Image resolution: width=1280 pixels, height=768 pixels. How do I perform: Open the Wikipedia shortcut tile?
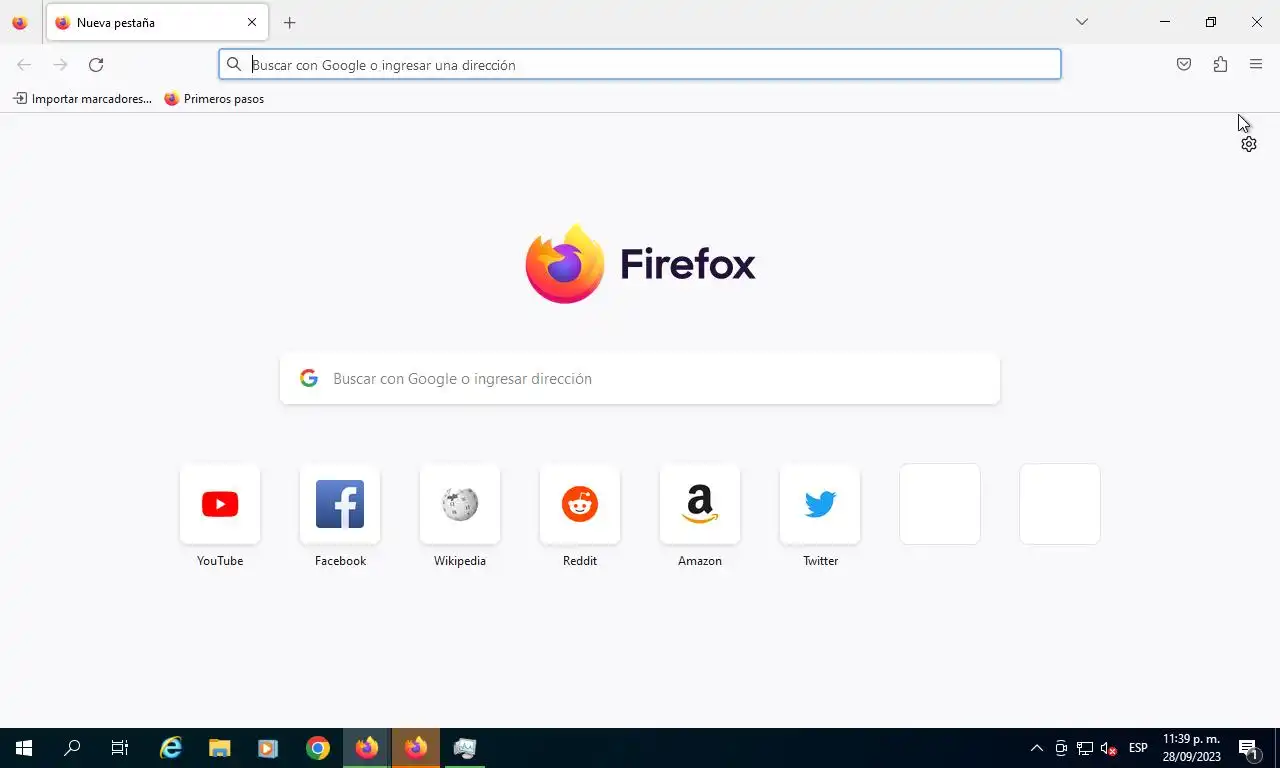pos(460,504)
